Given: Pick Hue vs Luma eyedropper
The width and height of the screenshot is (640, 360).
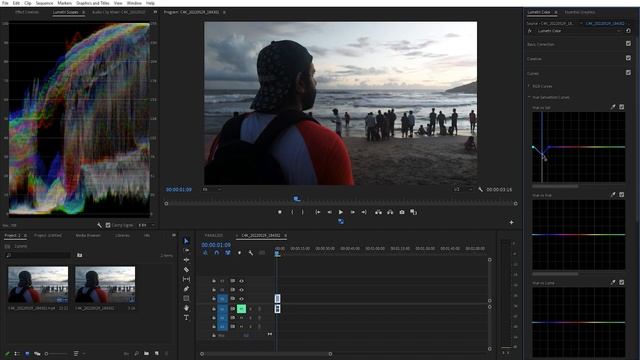Looking at the screenshot, I should 613,282.
